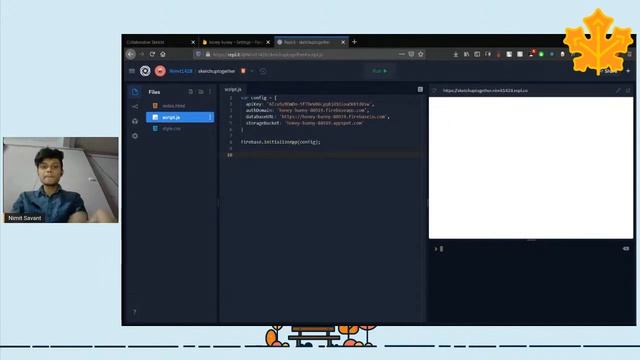Click the padlock site security icon
The height and width of the screenshot is (360, 640).
pyautogui.click(x=208, y=54)
